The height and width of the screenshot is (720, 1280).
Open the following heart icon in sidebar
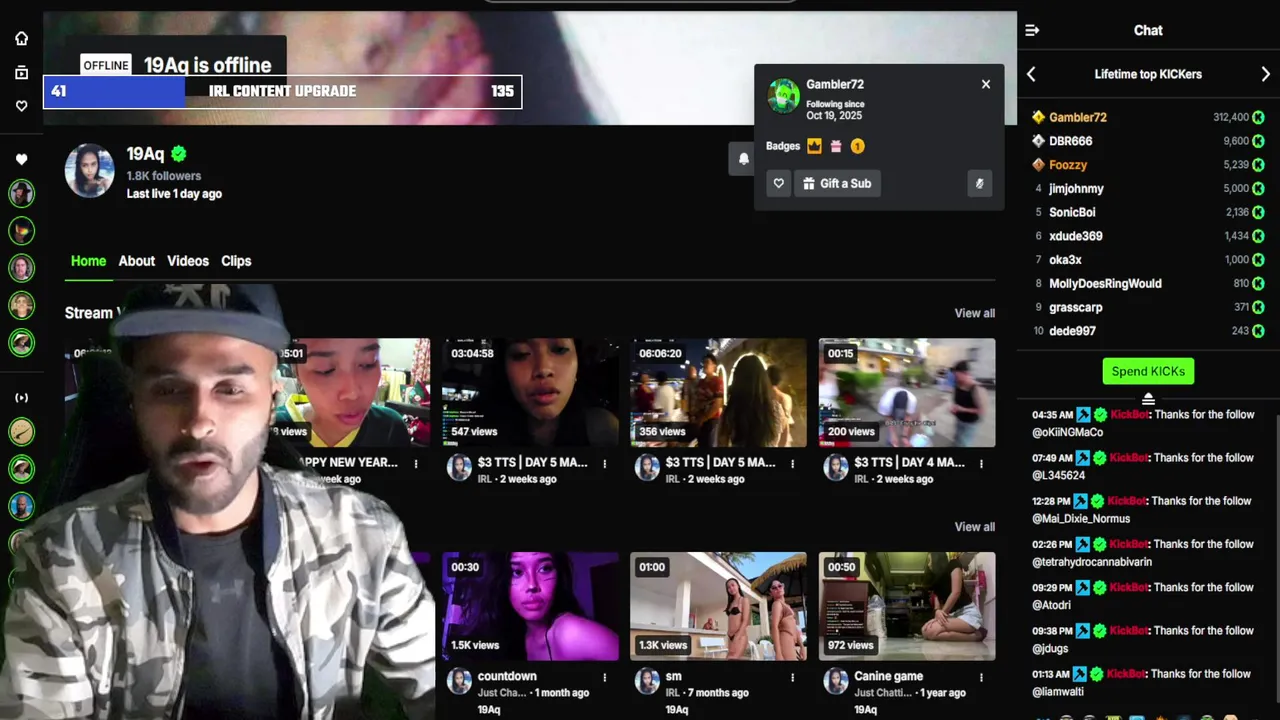[x=21, y=106]
